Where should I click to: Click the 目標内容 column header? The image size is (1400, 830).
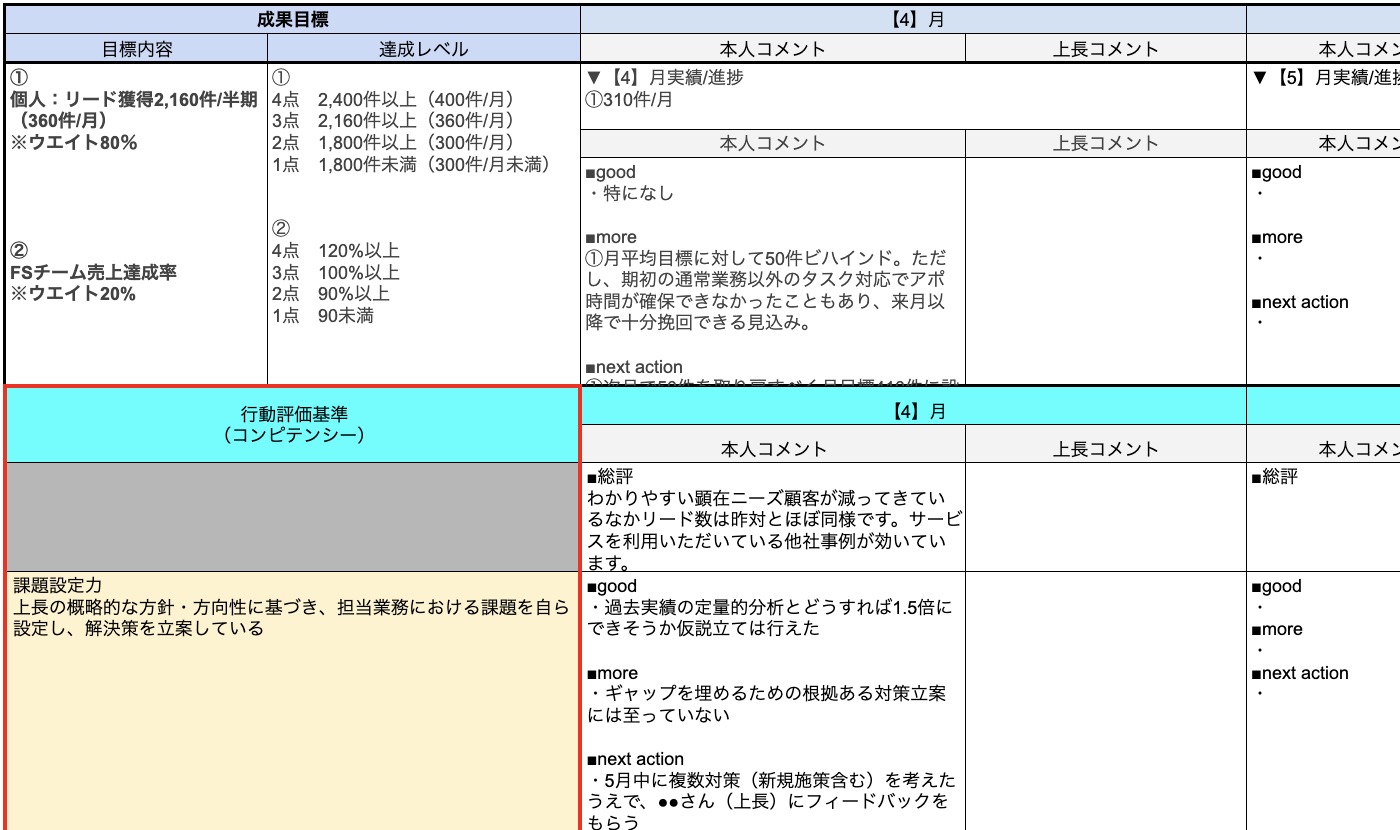tap(133, 47)
